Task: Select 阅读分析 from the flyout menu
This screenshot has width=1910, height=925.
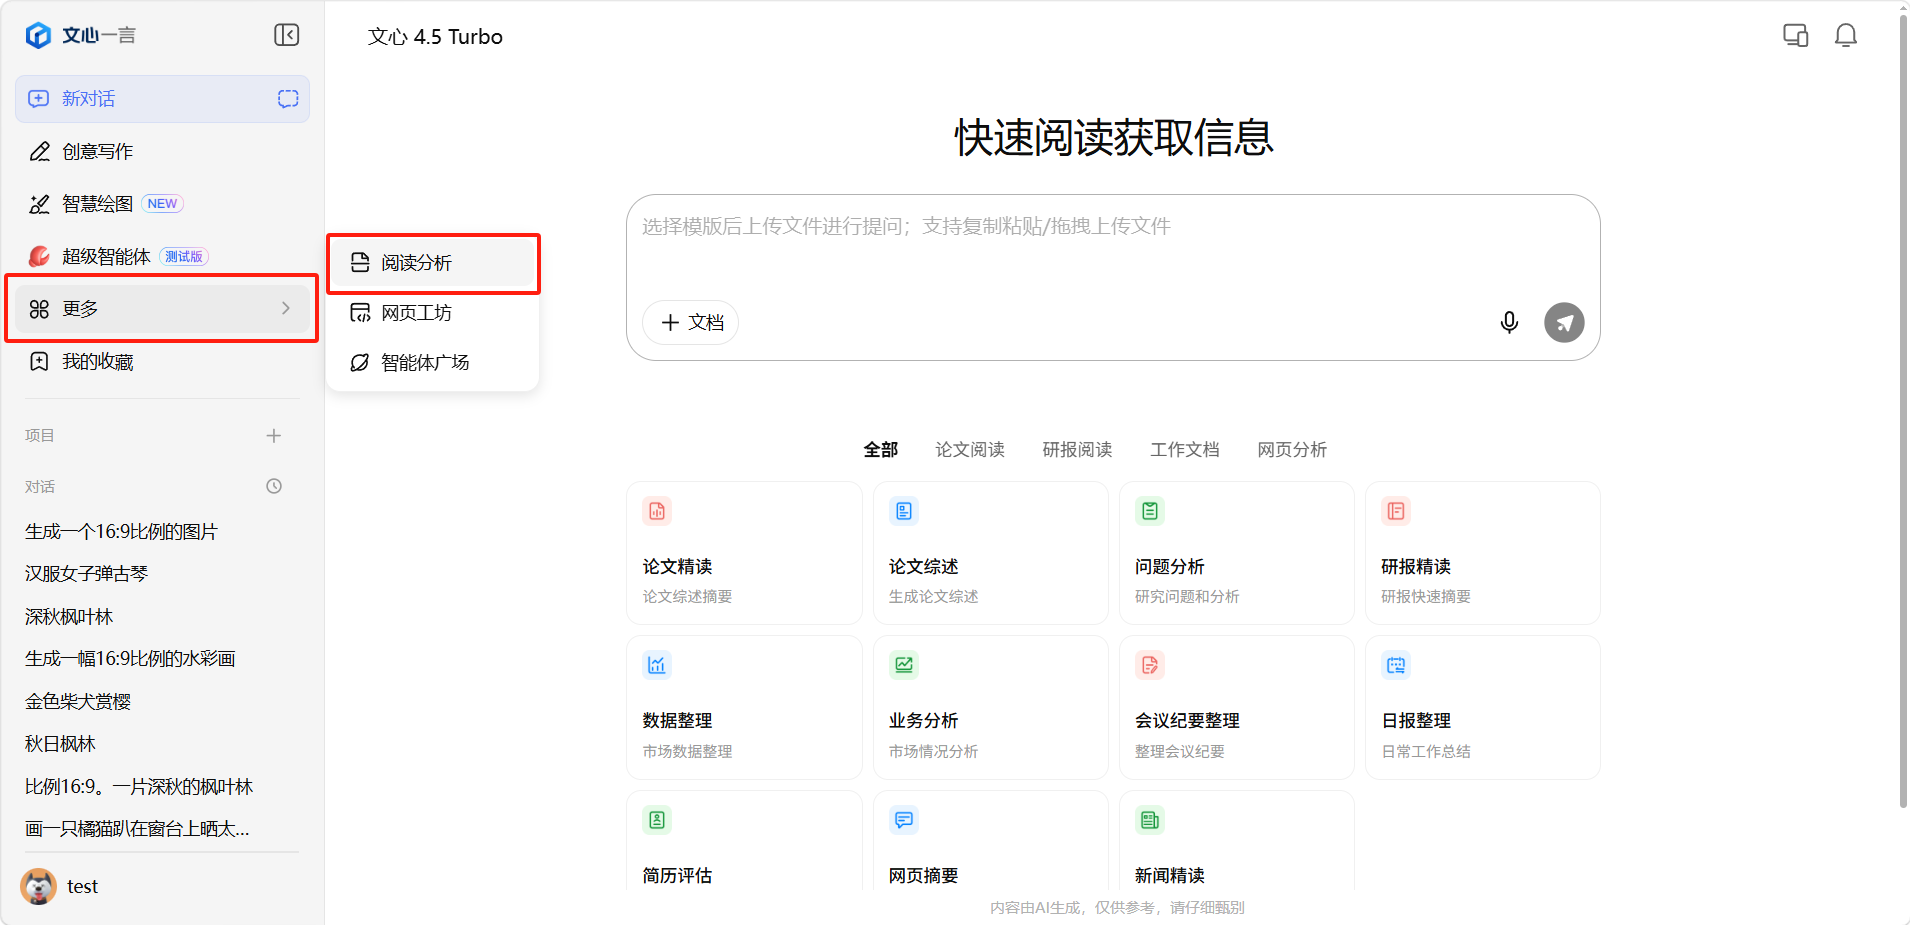Action: 433,263
